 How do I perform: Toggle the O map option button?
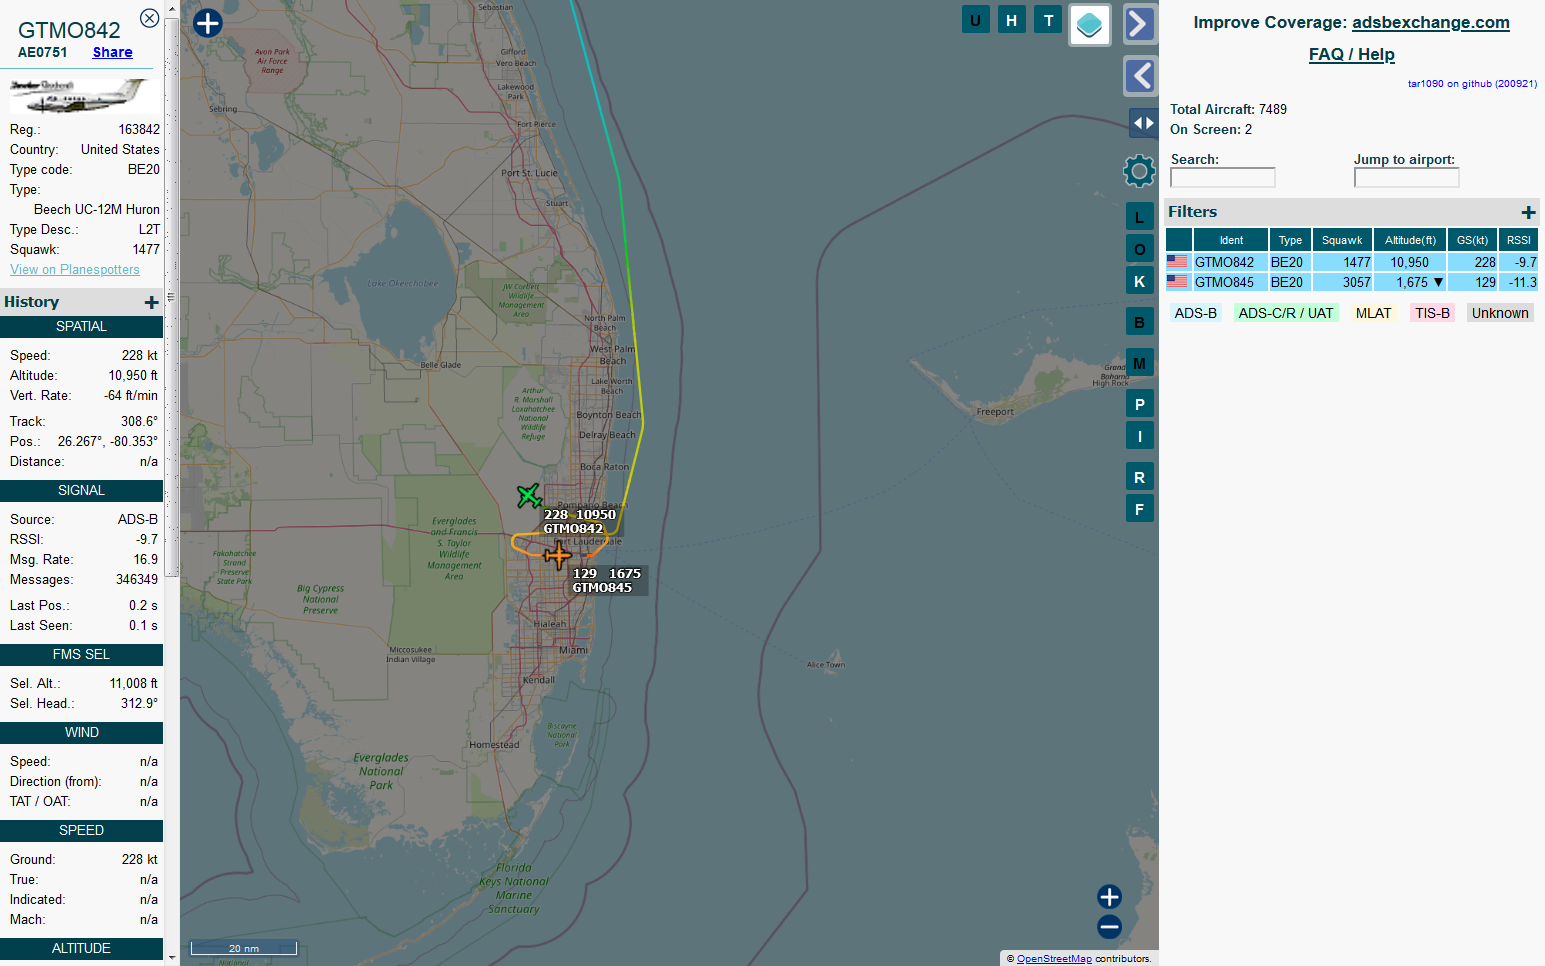tap(1139, 249)
